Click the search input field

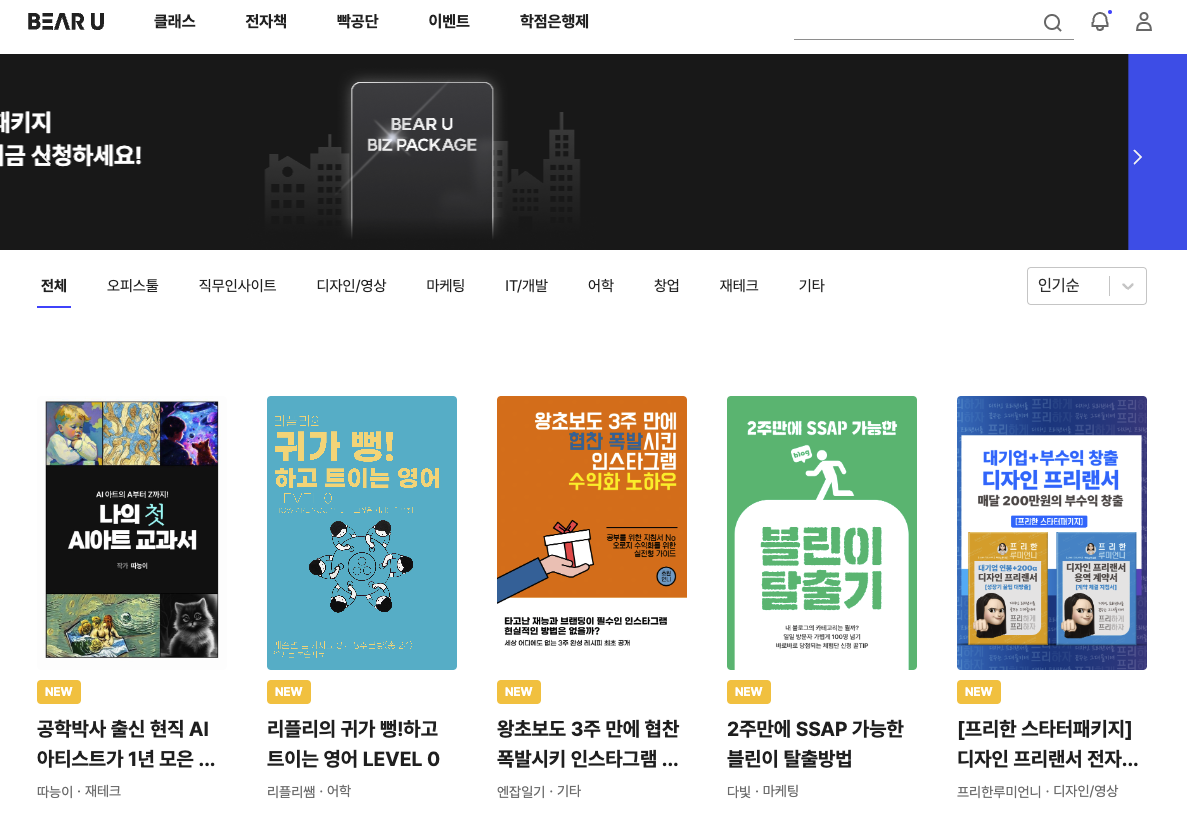click(x=920, y=22)
